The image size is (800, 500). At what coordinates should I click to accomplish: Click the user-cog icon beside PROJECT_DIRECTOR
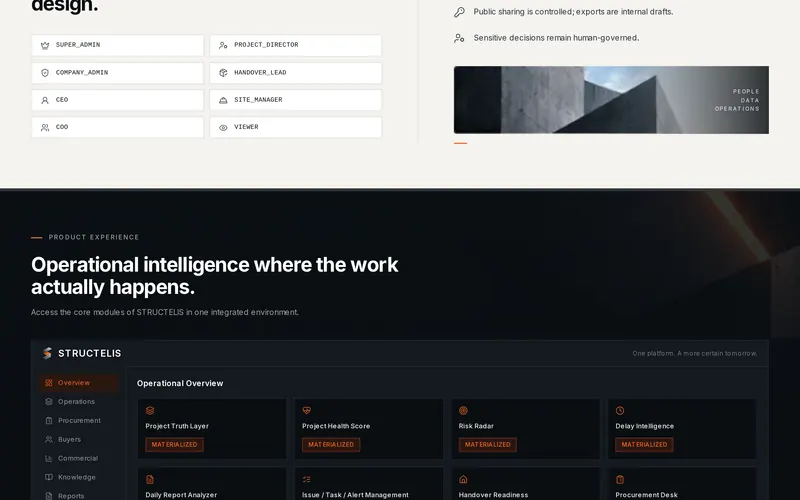[x=223, y=45]
